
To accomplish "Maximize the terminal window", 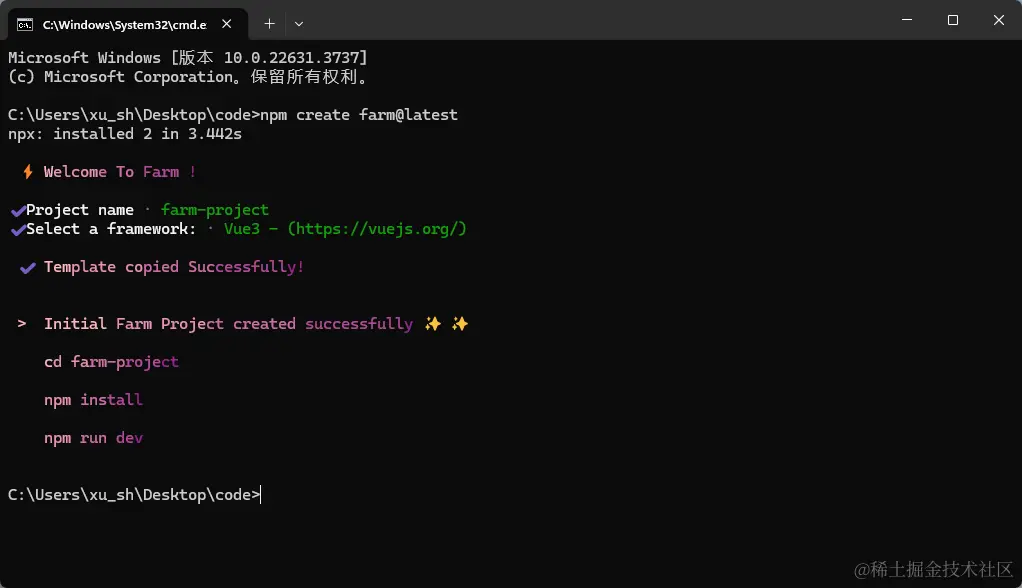I will tap(953, 20).
